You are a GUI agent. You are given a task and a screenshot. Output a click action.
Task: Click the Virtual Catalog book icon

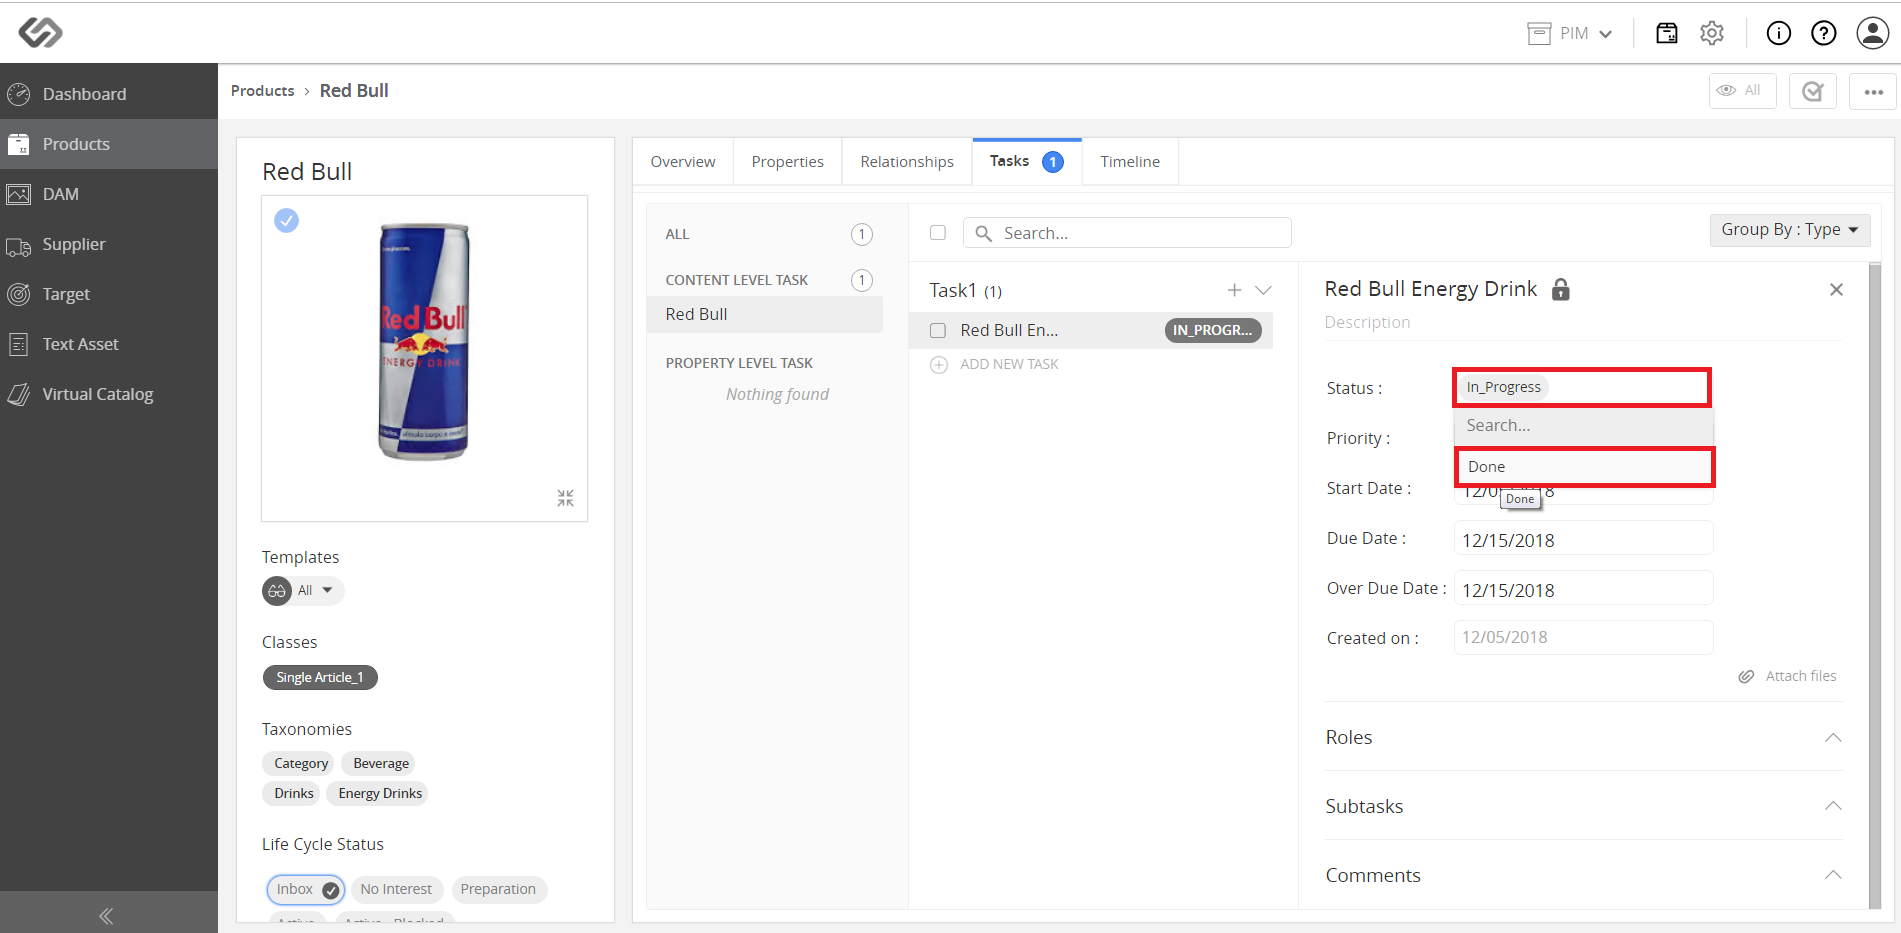[19, 394]
